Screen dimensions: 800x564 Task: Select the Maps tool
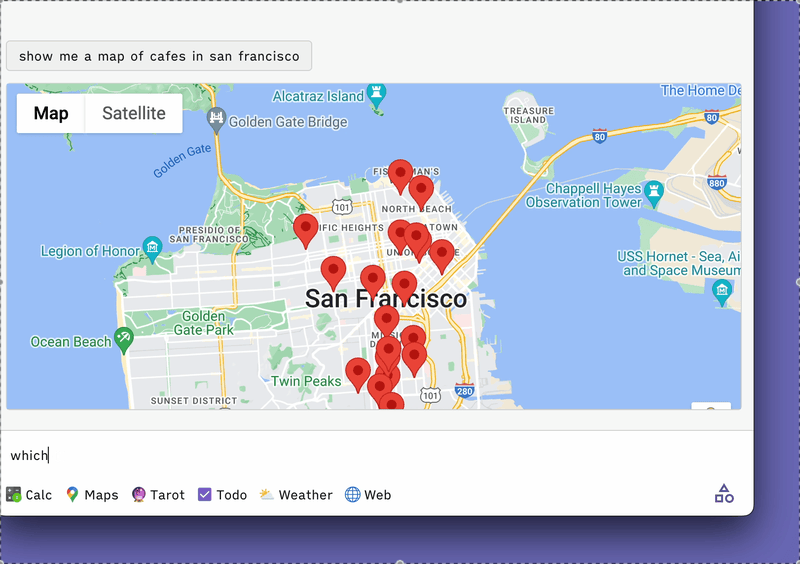(x=92, y=495)
